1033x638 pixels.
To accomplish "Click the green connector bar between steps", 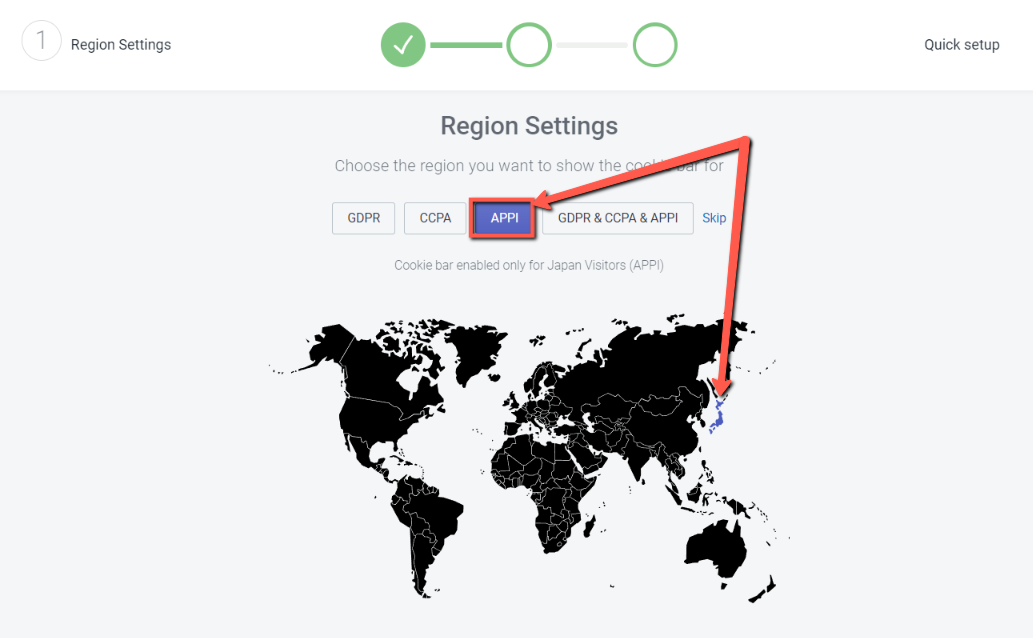I will coord(466,44).
